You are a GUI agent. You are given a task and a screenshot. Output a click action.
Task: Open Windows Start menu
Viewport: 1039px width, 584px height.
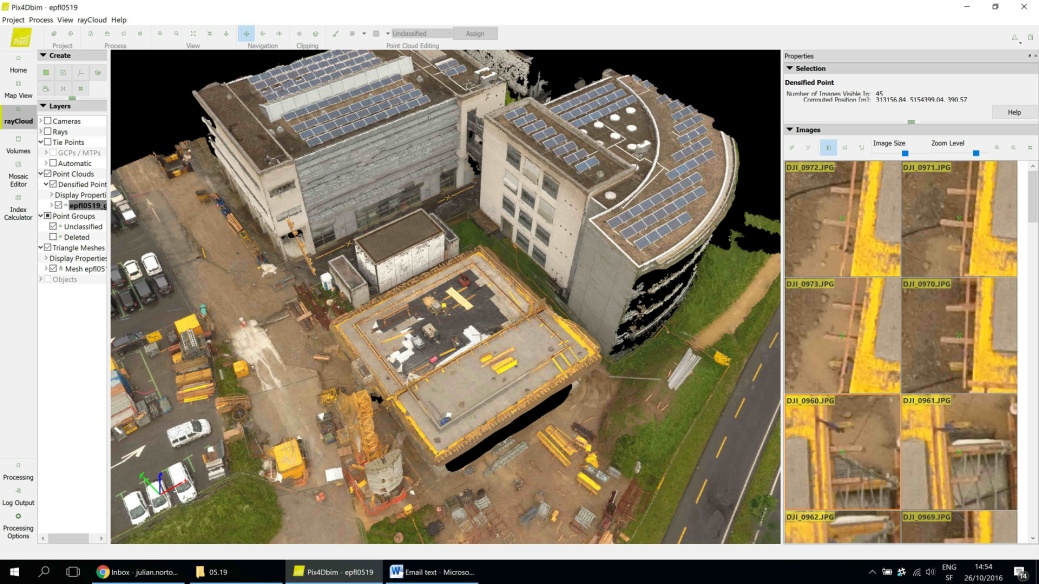coord(14,571)
